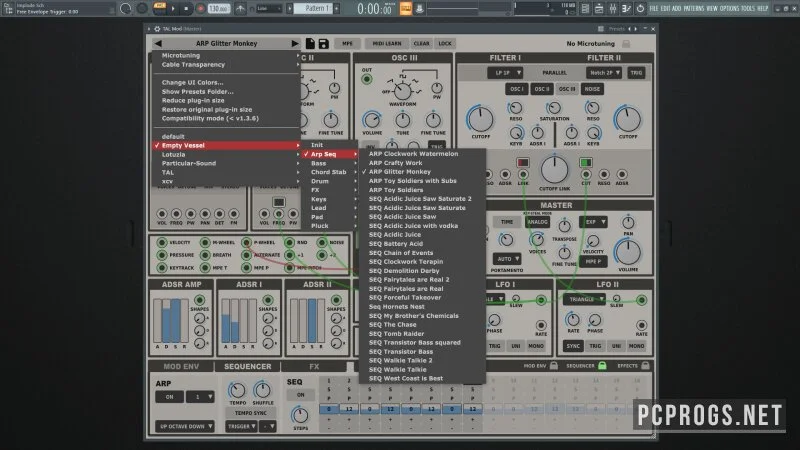The height and width of the screenshot is (450, 800).
Task: Expand the Bass preset category submenu
Action: click(x=330, y=163)
